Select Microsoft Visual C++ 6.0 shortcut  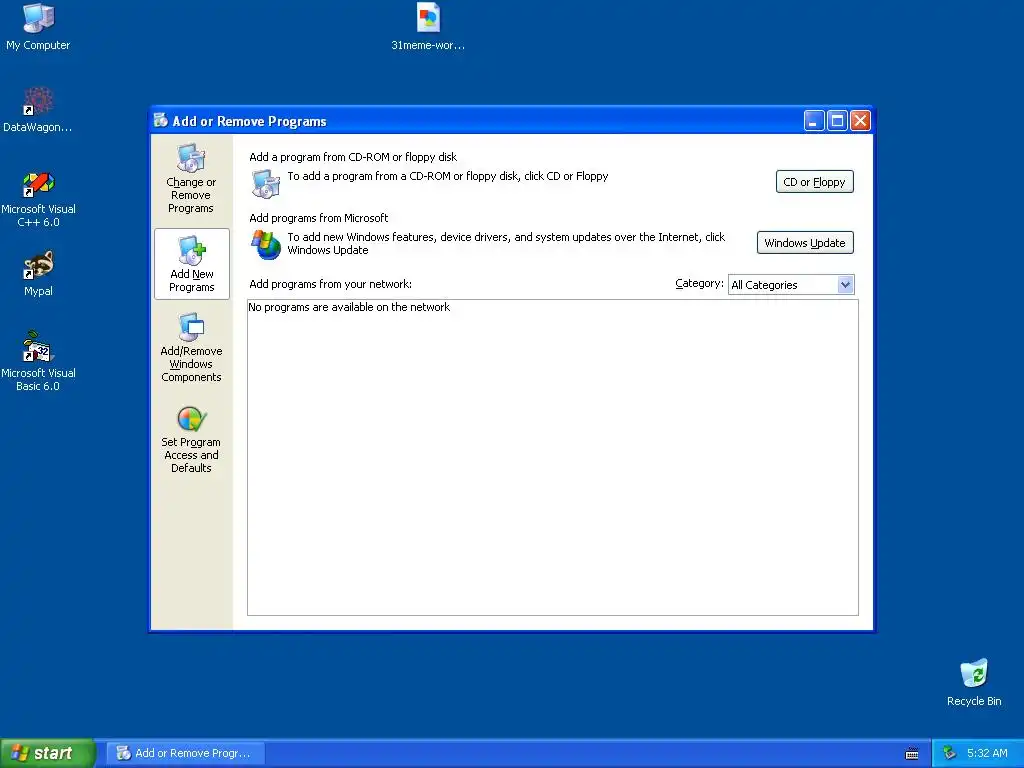pyautogui.click(x=38, y=199)
